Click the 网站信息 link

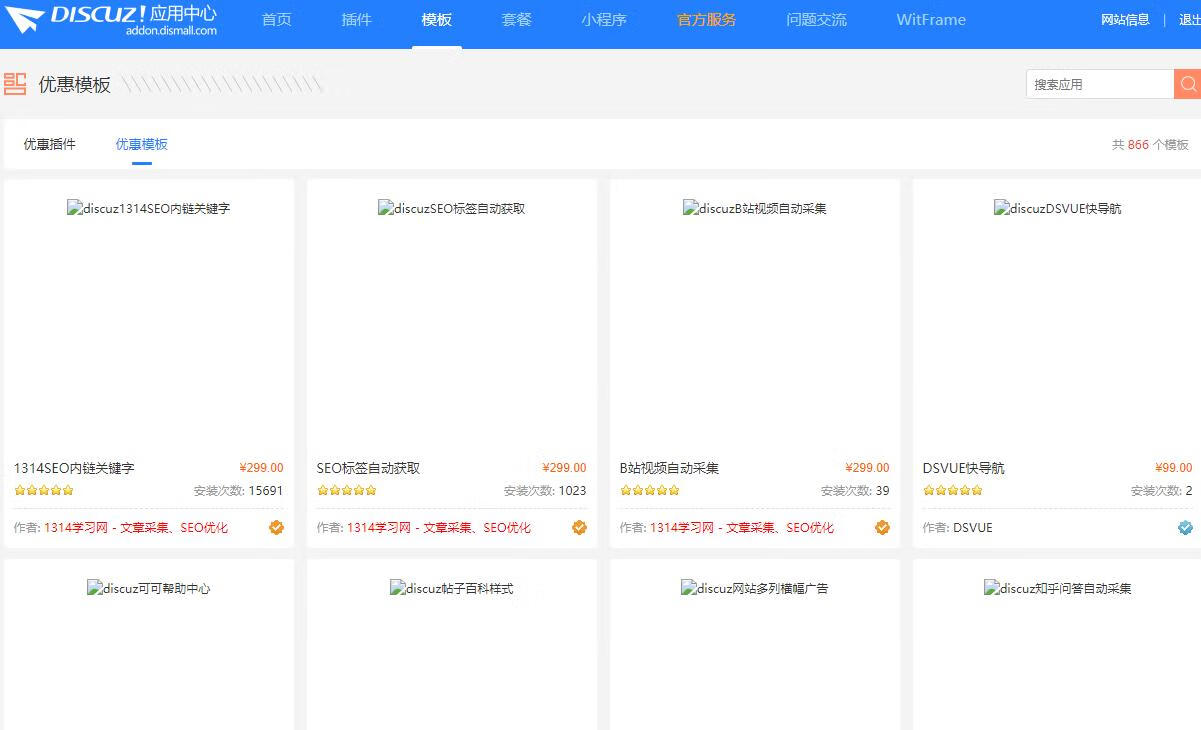[x=1125, y=20]
